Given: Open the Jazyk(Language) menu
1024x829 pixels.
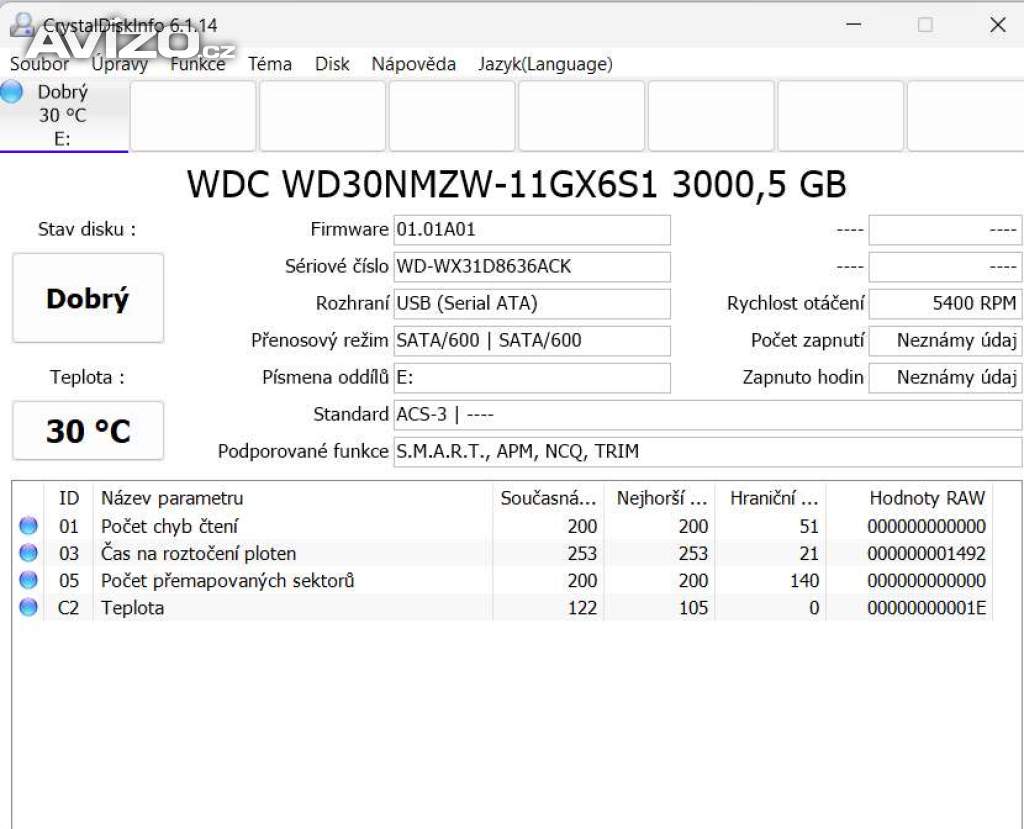Looking at the screenshot, I should click(x=545, y=64).
